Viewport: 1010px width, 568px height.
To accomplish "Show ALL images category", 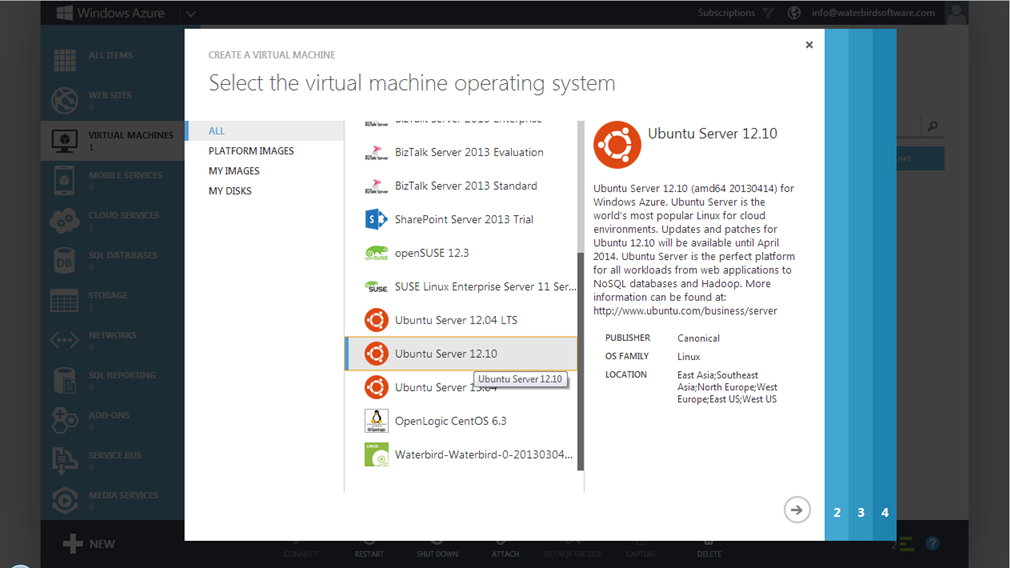I will coord(265,131).
